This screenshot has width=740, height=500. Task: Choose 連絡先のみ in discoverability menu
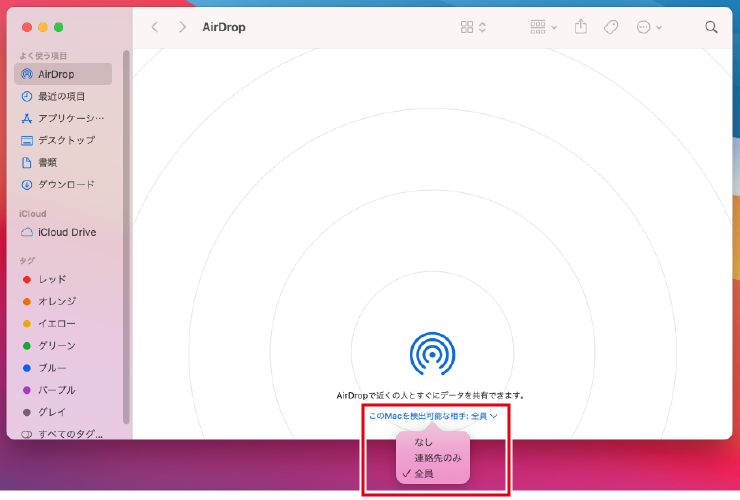click(433, 458)
